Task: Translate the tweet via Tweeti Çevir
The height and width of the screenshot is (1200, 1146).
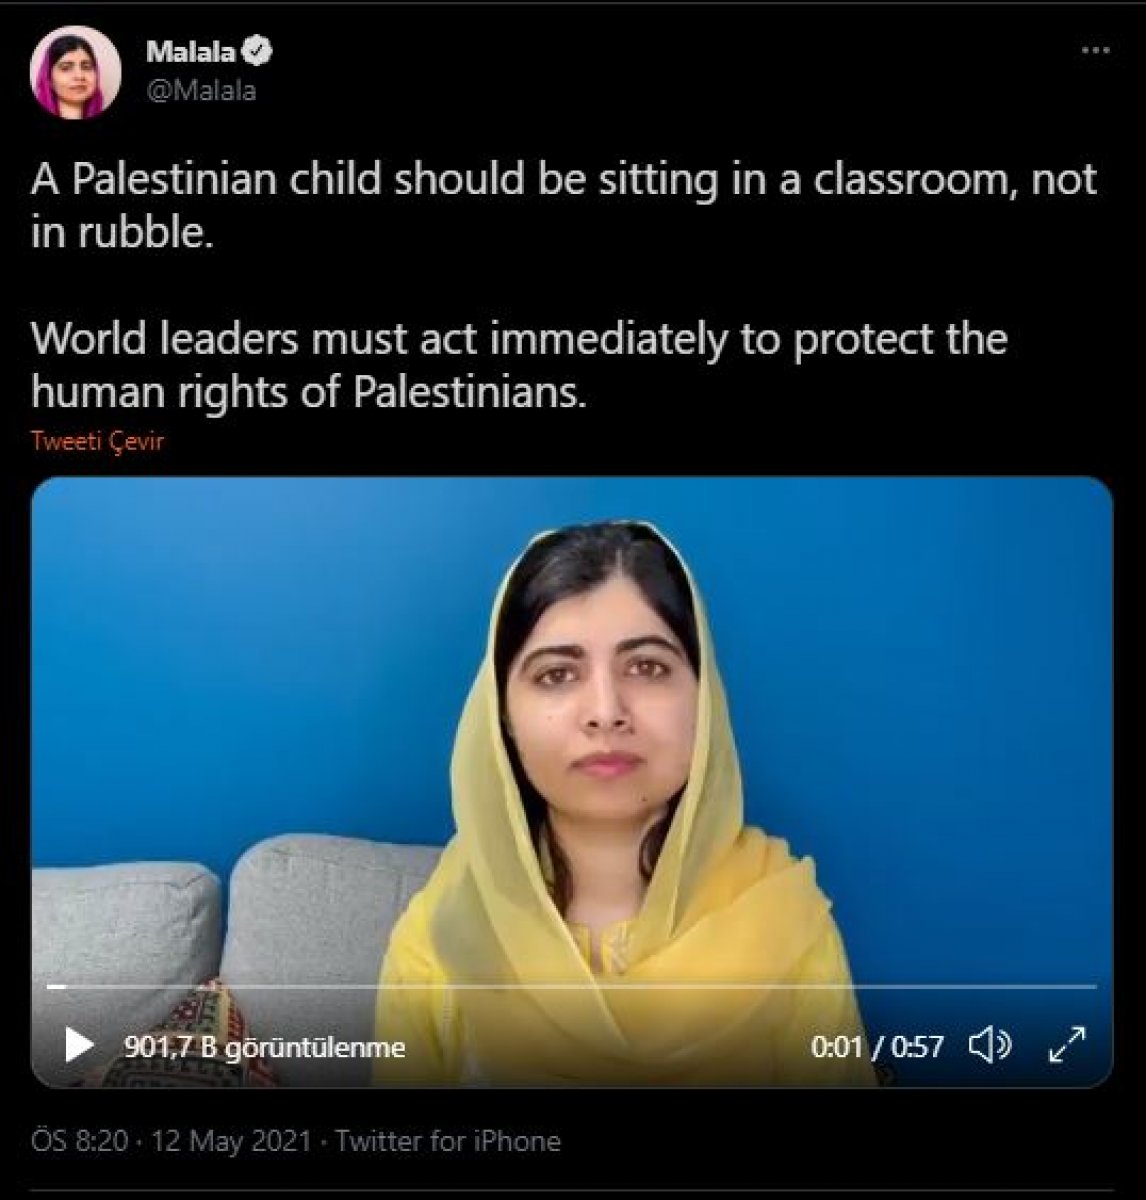Action: tap(97, 441)
